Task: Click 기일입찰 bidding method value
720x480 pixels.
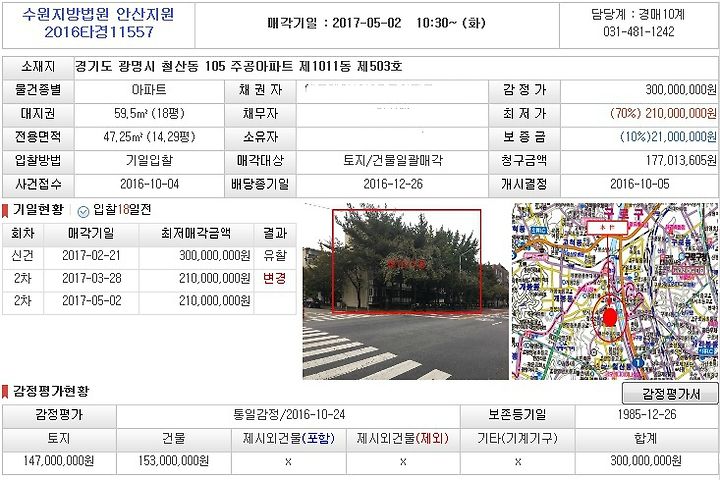Action: click(149, 161)
